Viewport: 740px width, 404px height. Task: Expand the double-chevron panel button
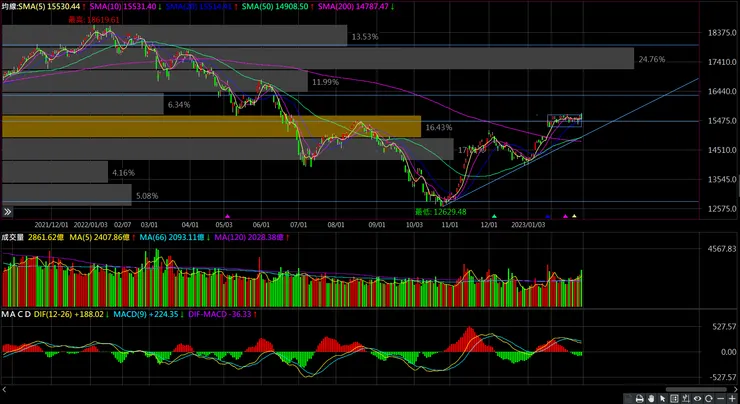[x=7, y=212]
